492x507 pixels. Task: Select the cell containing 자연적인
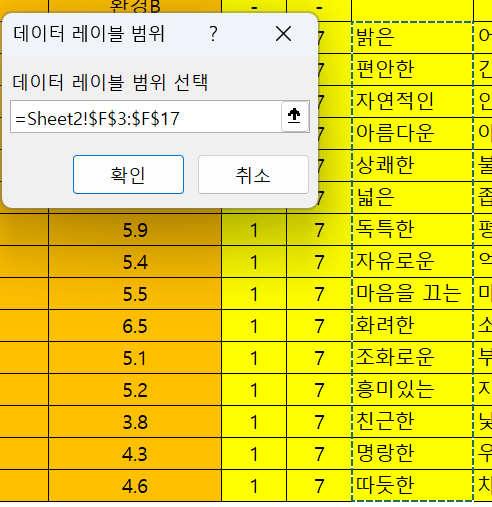(412, 101)
